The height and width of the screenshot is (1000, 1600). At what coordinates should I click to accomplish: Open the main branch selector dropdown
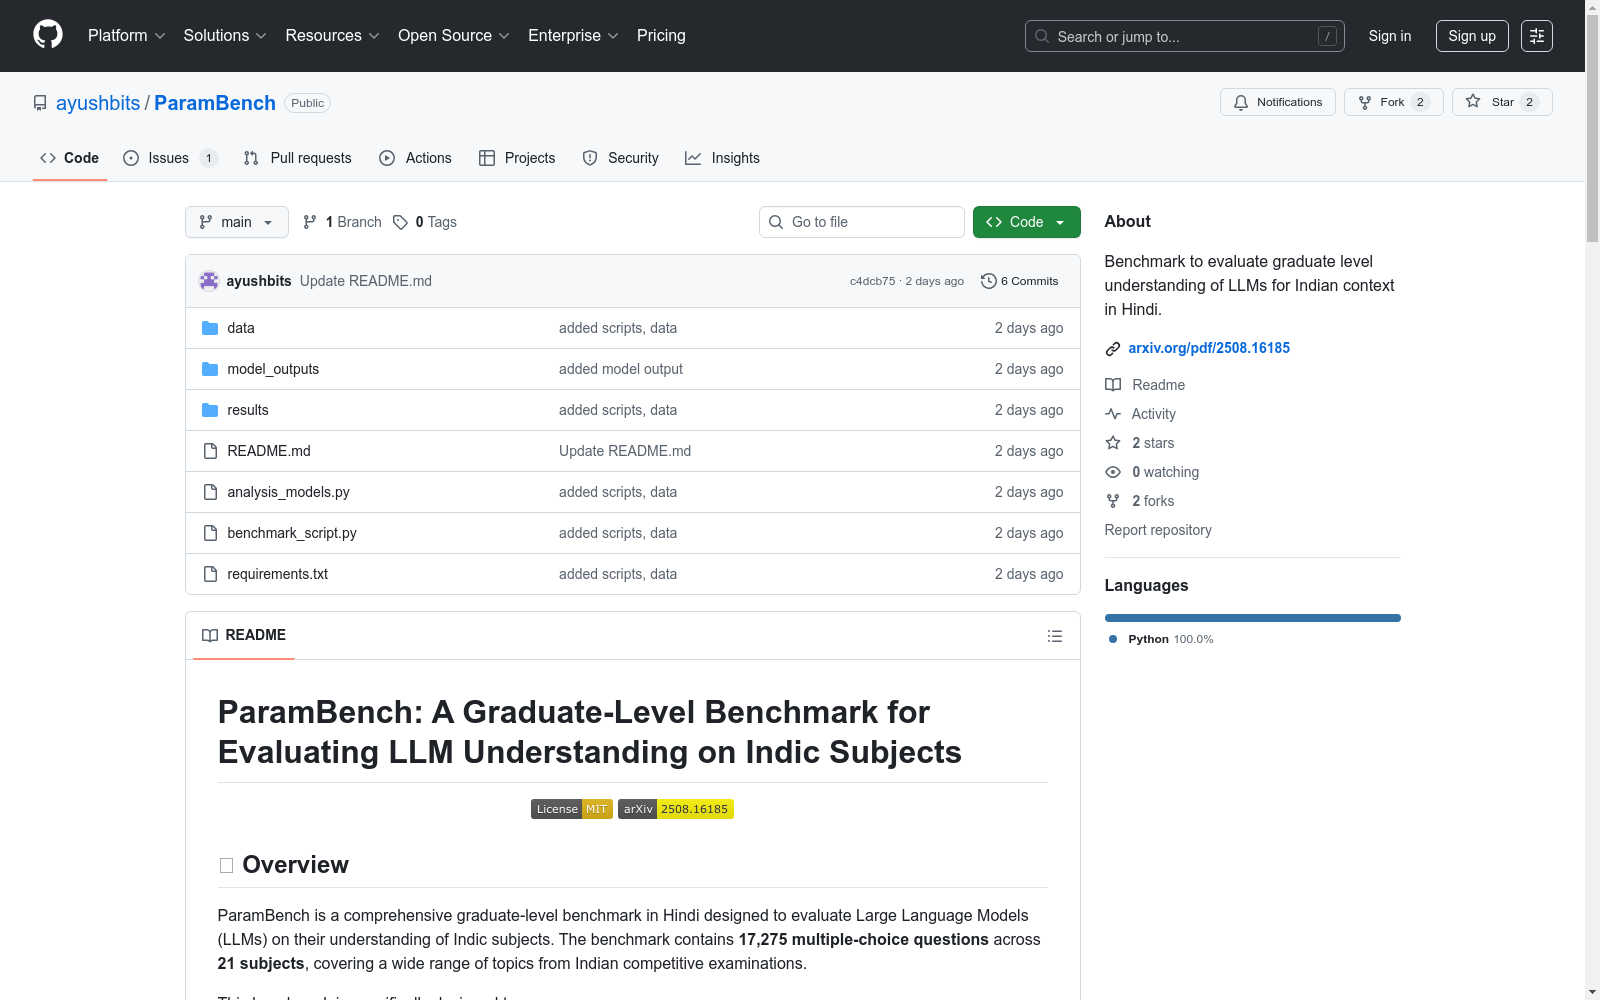[x=237, y=222]
